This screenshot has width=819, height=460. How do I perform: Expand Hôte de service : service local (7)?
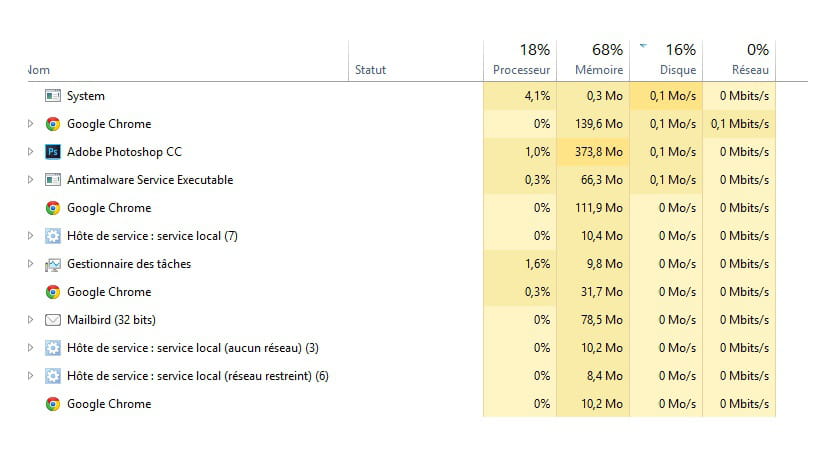30,236
